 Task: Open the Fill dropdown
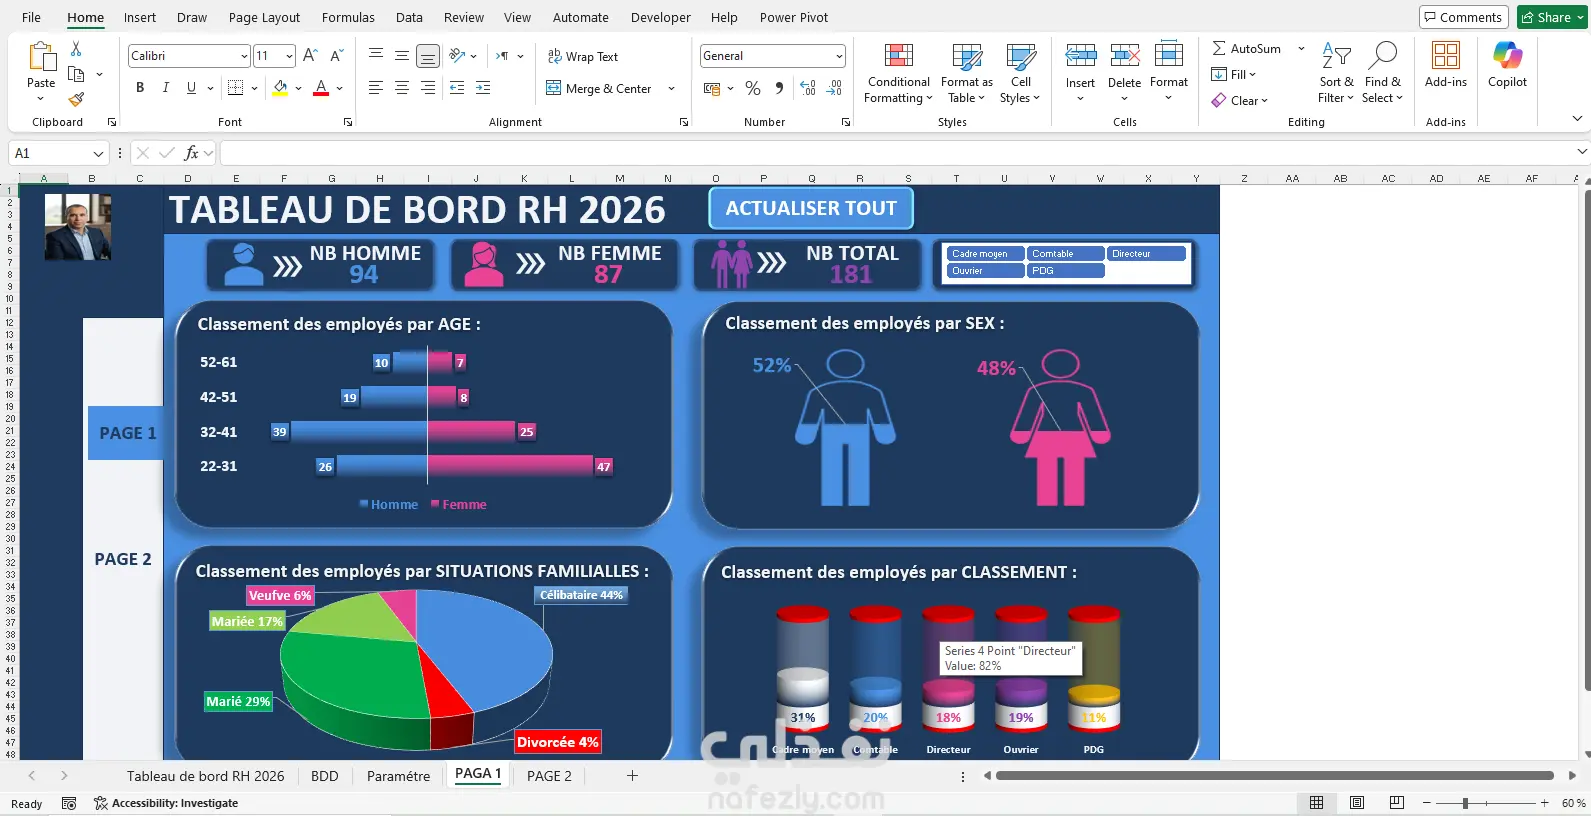pyautogui.click(x=1233, y=74)
